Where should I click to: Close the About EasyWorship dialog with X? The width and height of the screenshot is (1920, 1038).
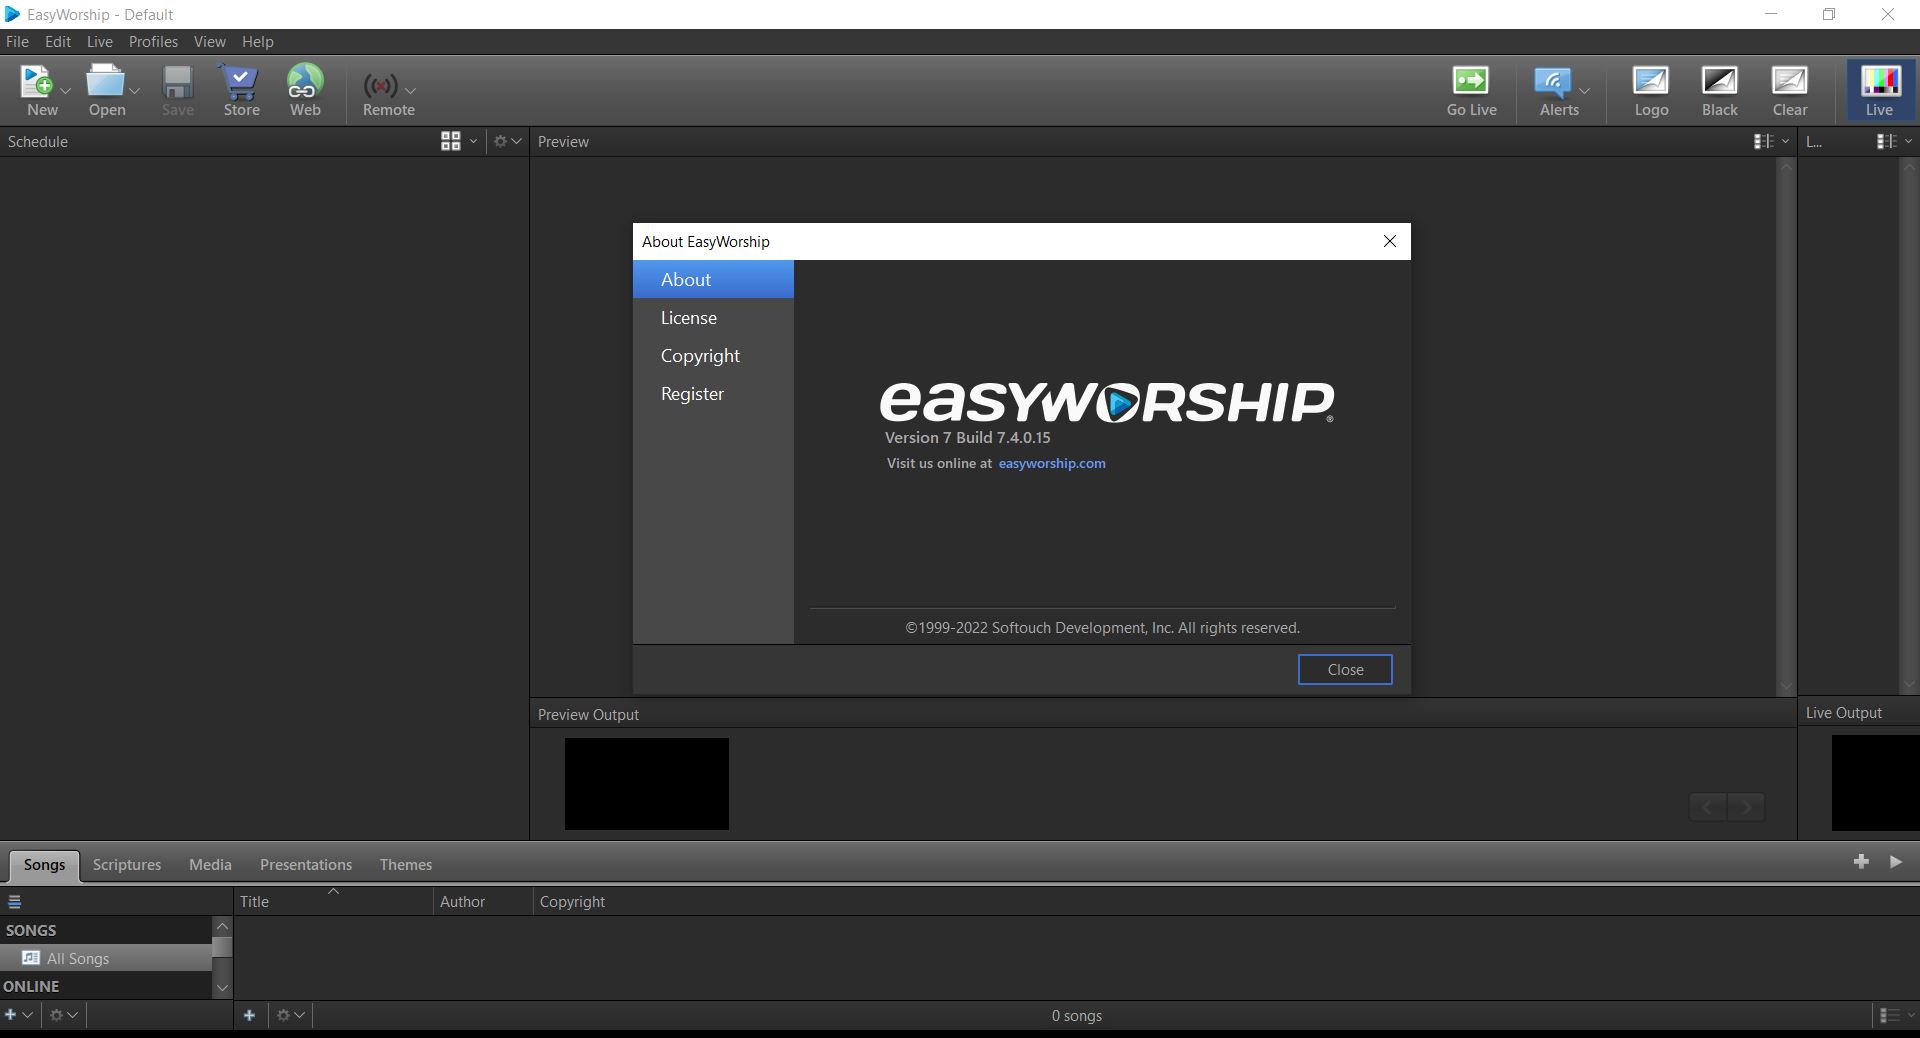point(1389,241)
